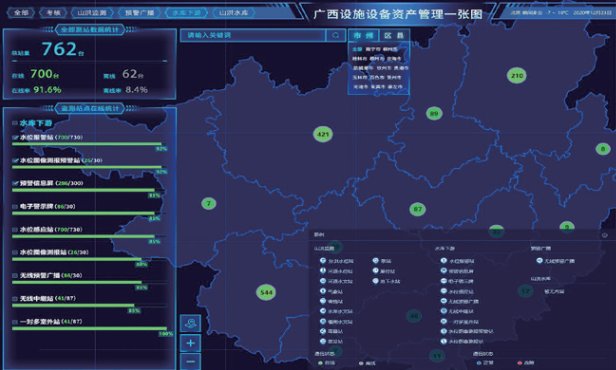616x370 pixels.
Task: Click the 水位报警站 92% progress bar
Action: click(89, 144)
